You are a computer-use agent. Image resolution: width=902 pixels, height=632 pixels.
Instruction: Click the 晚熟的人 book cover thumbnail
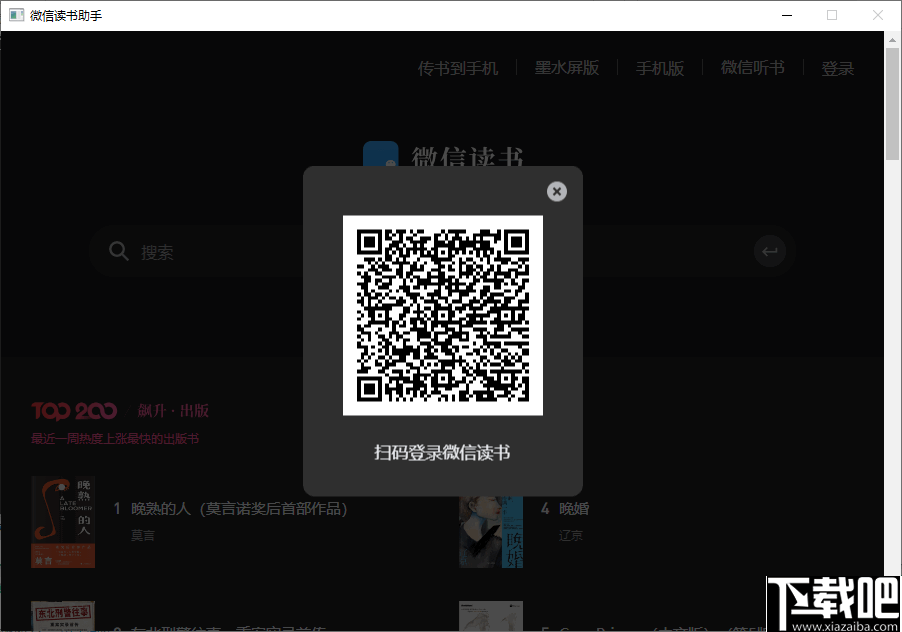tap(63, 521)
